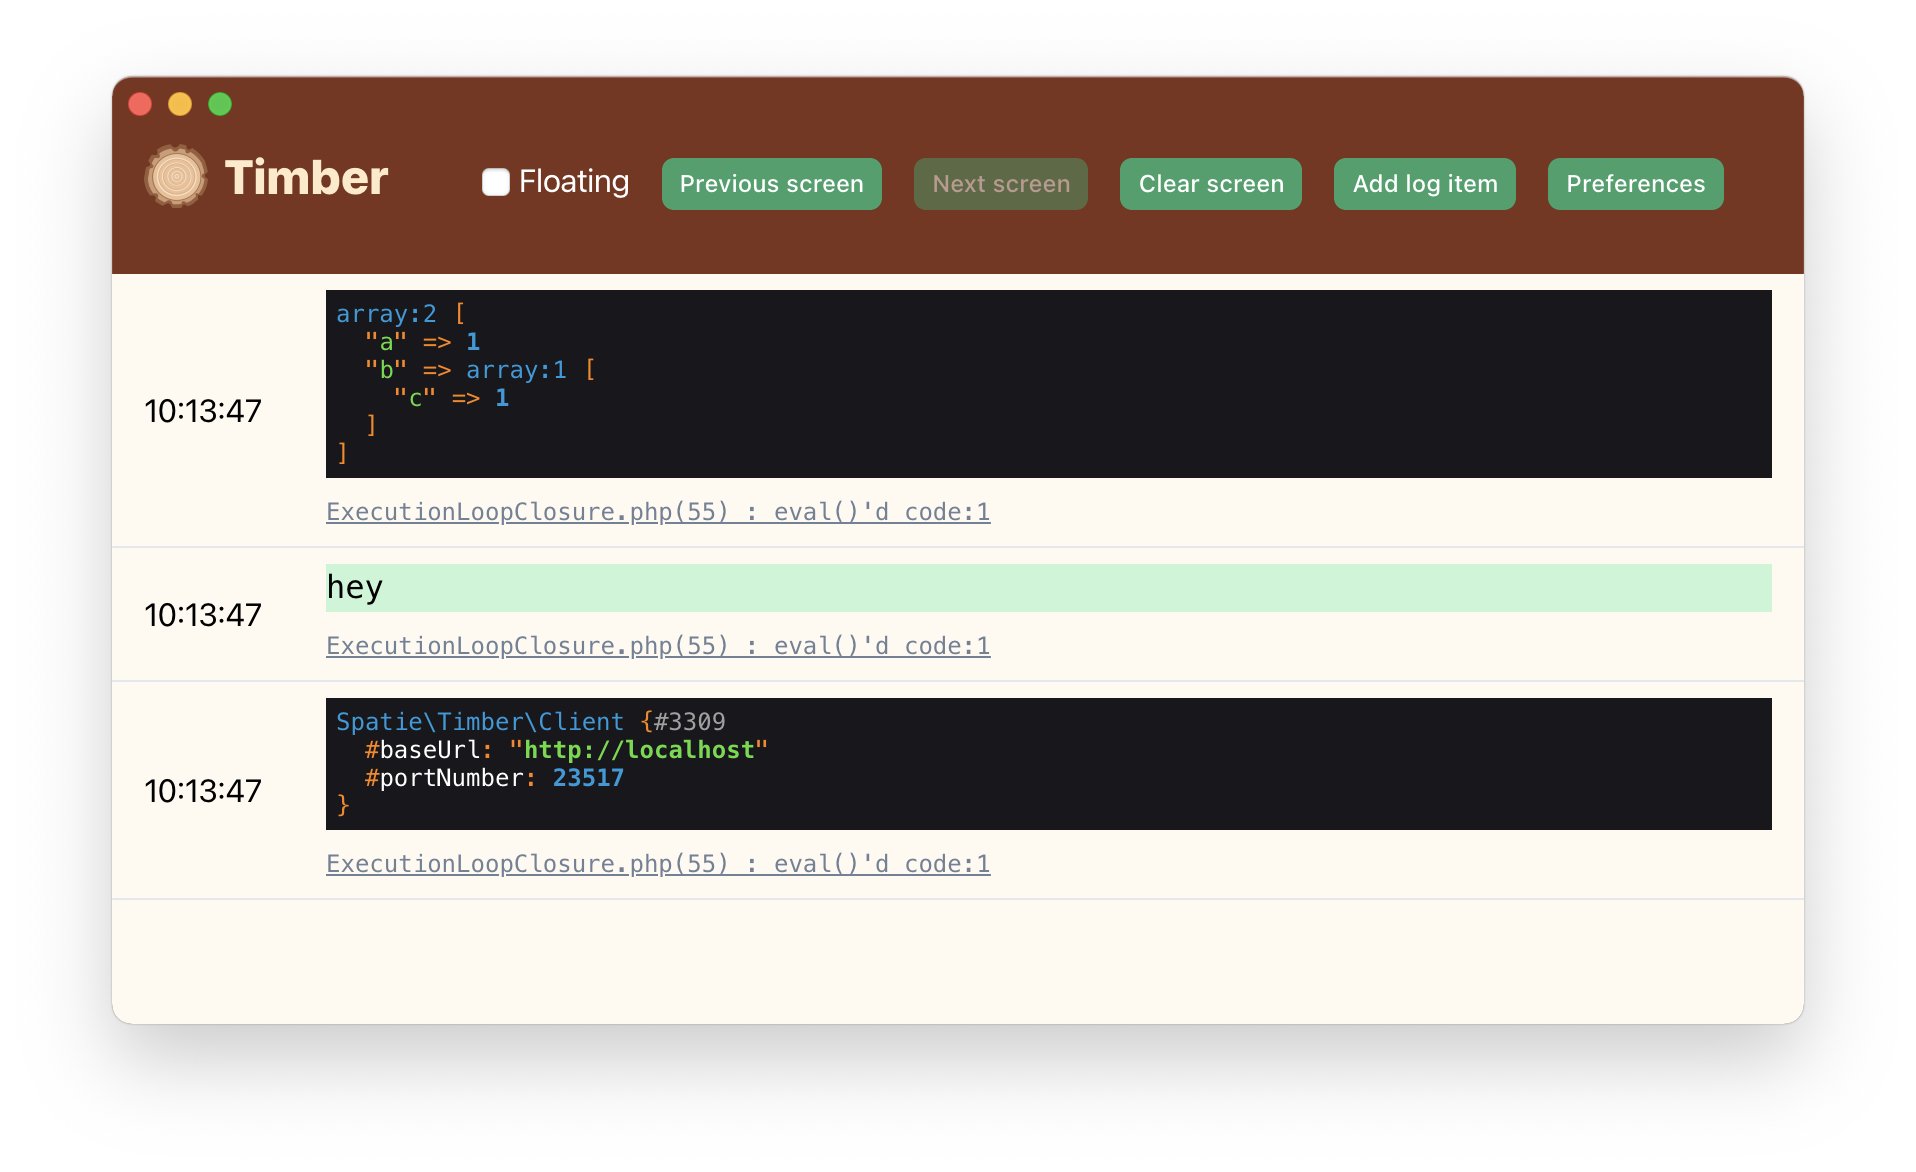The width and height of the screenshot is (1916, 1172).
Task: Click the portNumber value 23517
Action: pos(588,778)
